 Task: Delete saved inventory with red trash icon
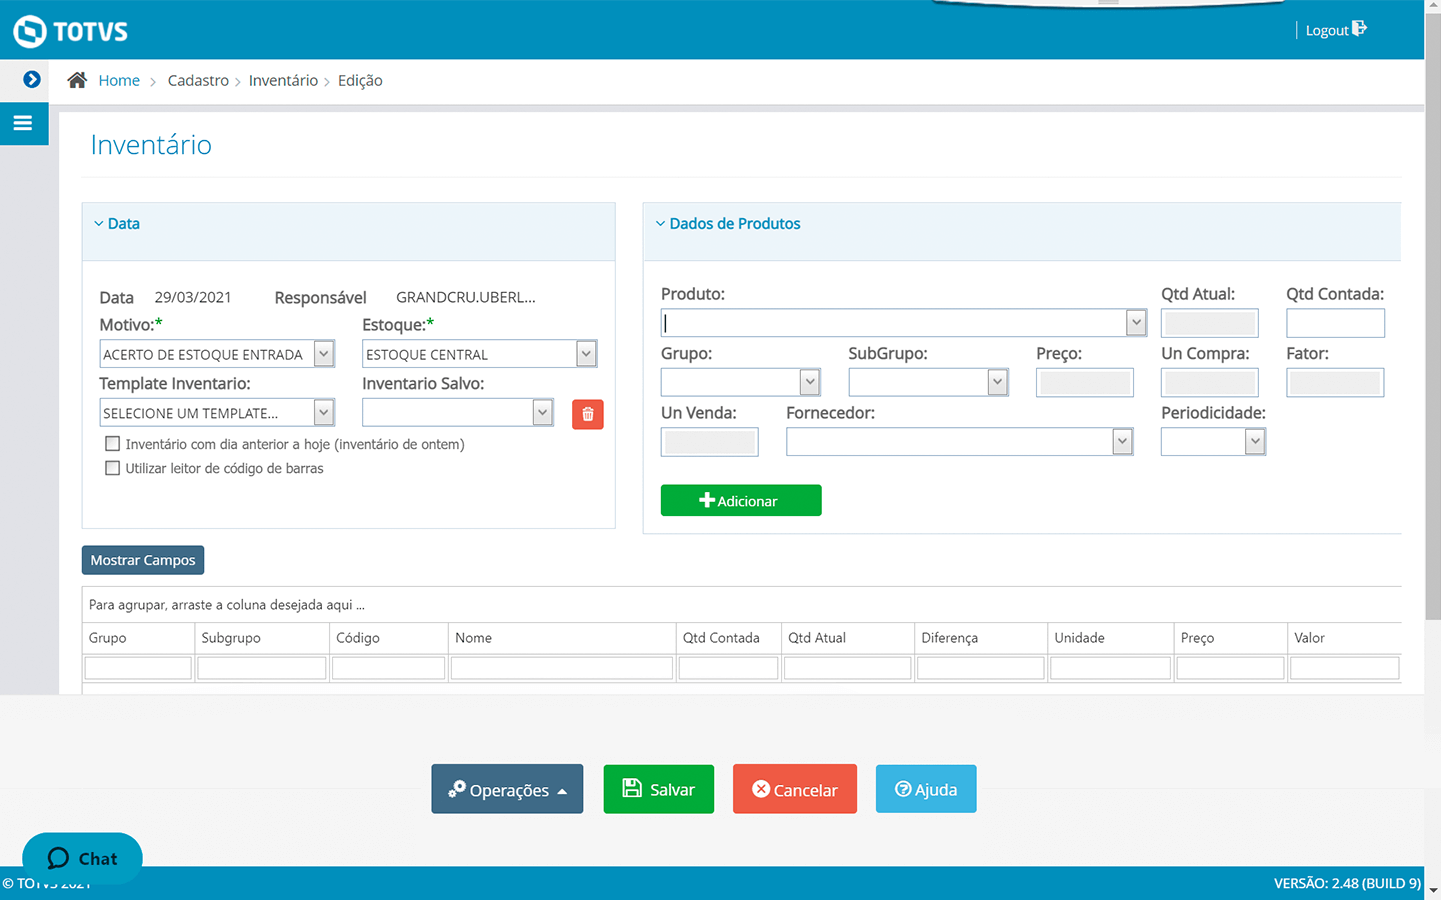(x=587, y=414)
